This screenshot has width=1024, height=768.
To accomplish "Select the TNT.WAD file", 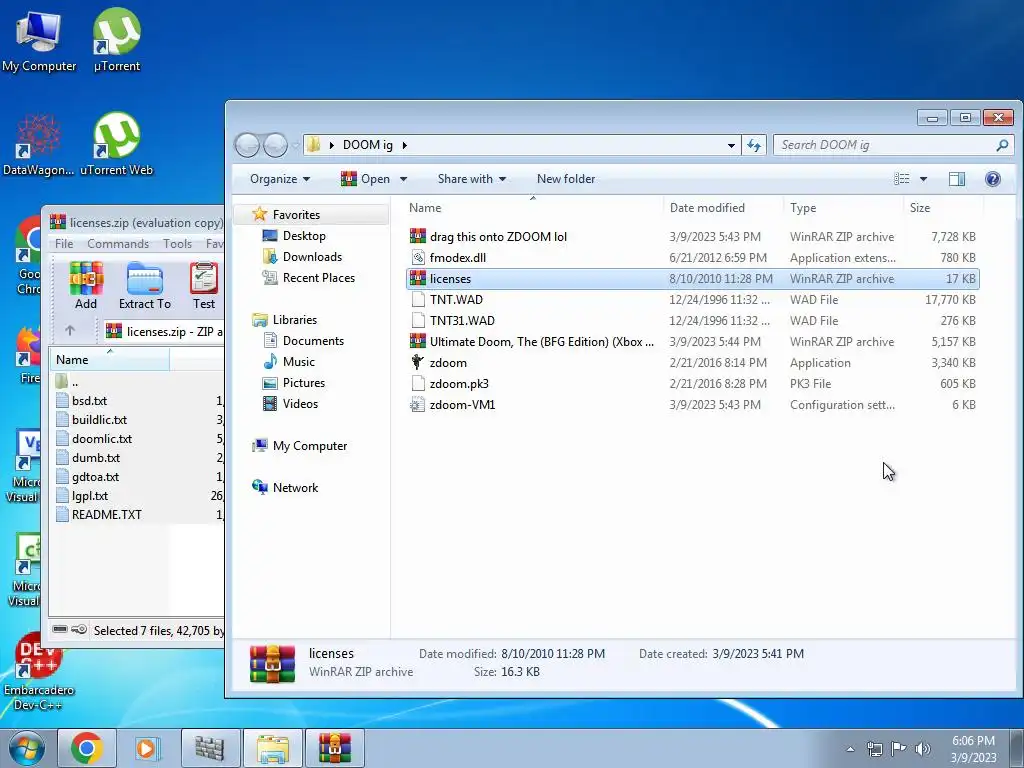I will click(692, 300).
